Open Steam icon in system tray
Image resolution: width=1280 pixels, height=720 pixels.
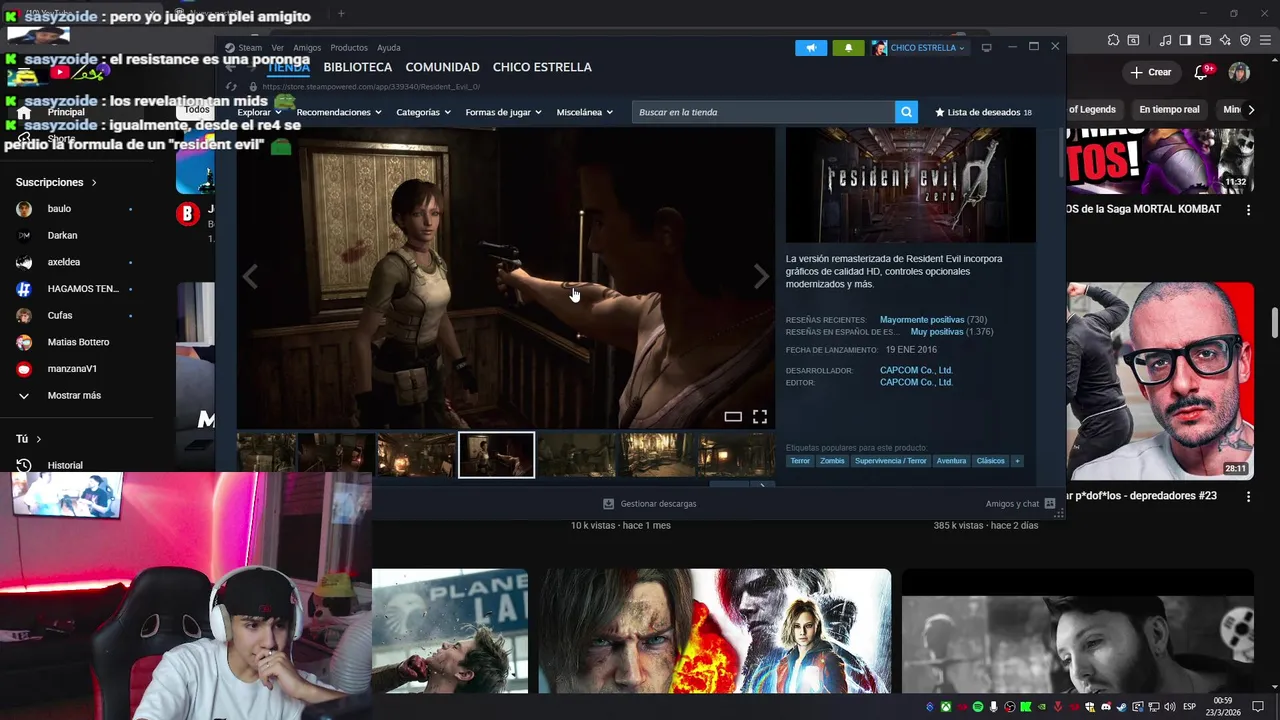1122,707
